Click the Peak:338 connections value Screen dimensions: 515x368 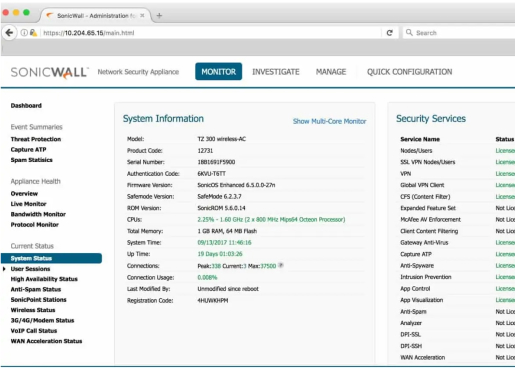[209, 266]
